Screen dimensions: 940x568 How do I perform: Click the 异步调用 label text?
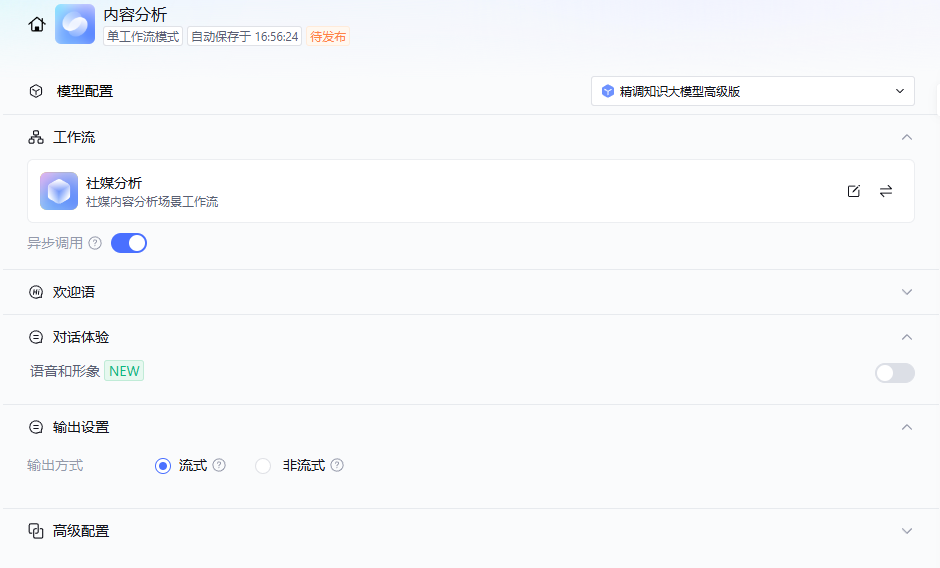[55, 243]
